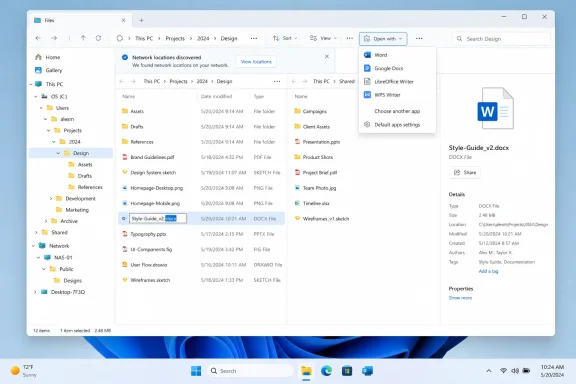Sort by the Date modified column header

tap(216, 96)
